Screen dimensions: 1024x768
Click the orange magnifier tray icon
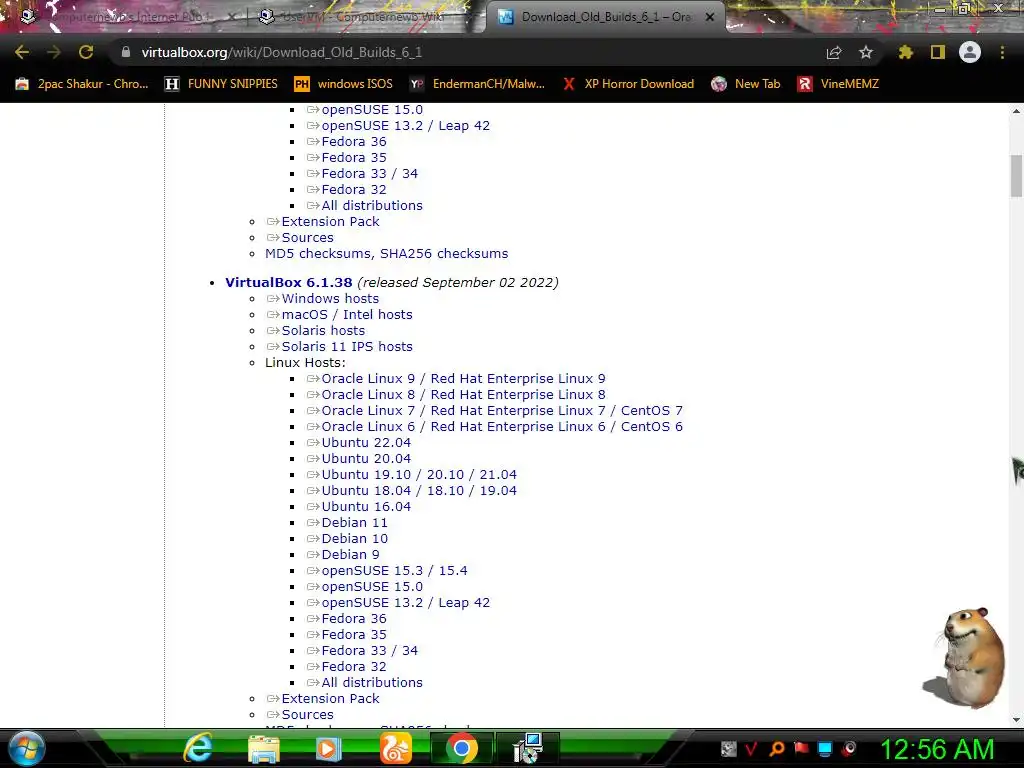(776, 748)
